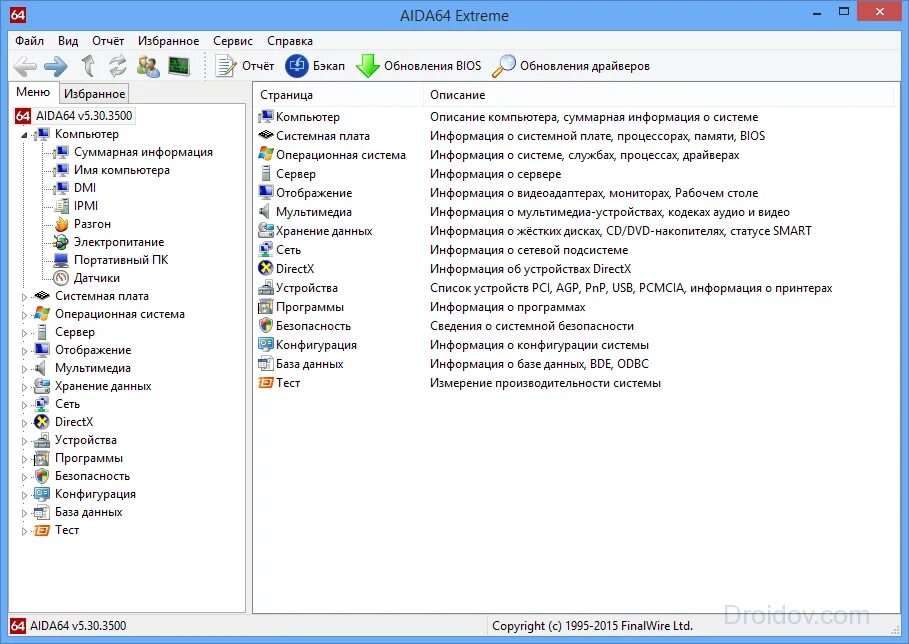Click the Отчёт report toolbar button

click(244, 66)
